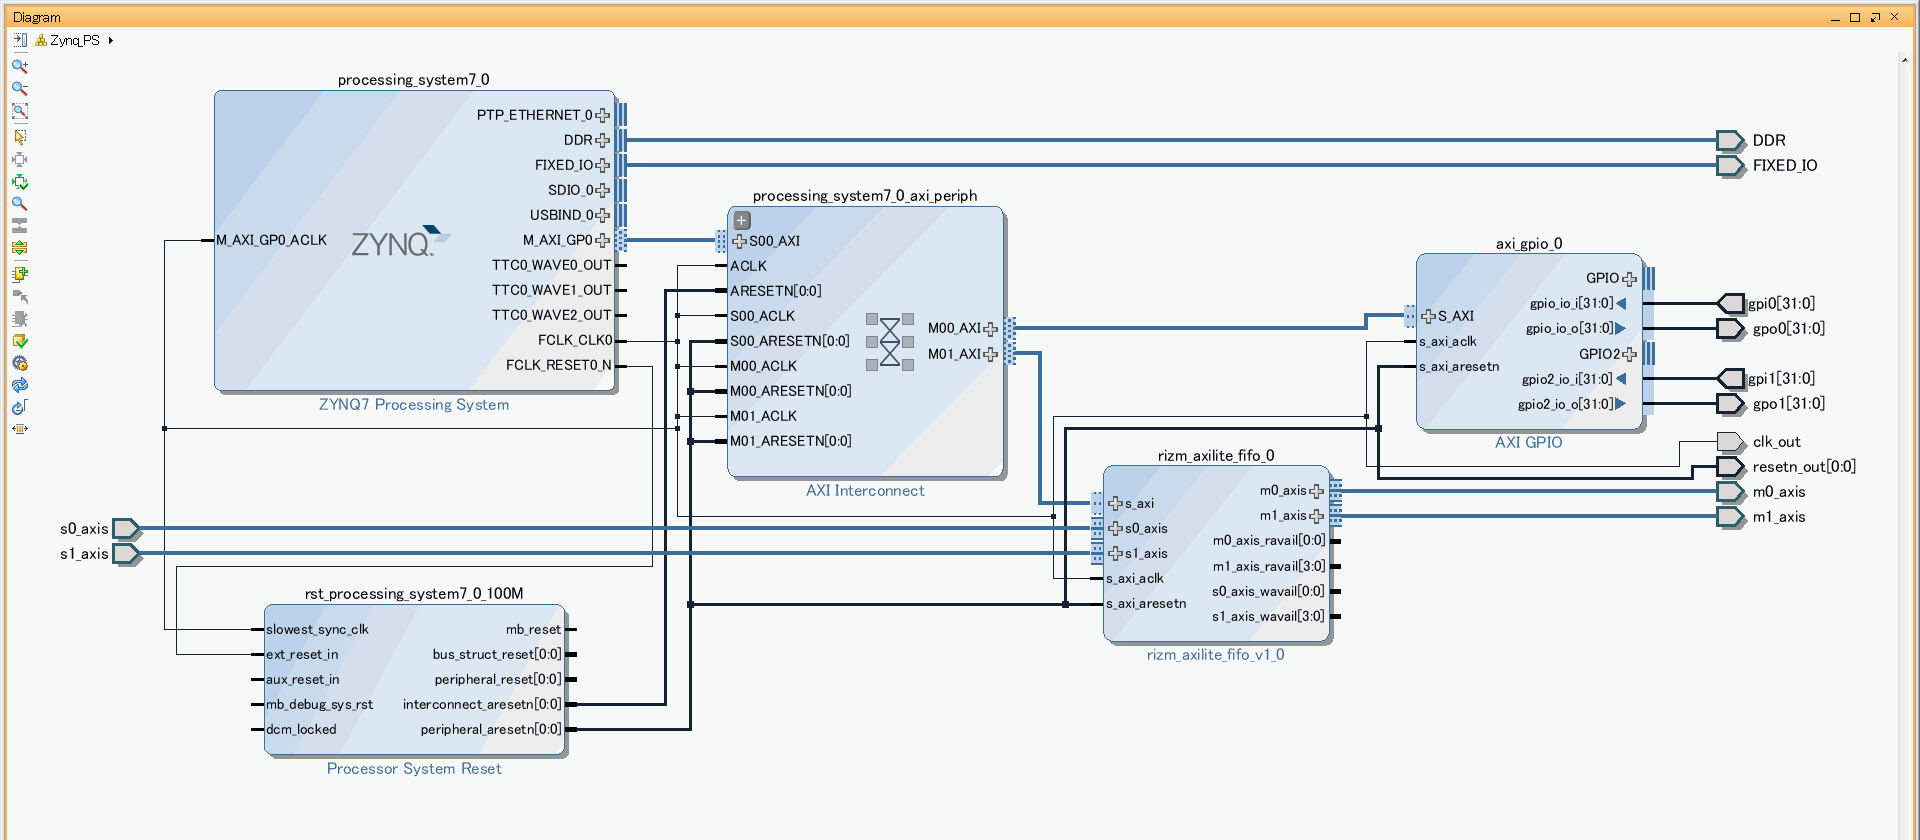The width and height of the screenshot is (1920, 840).
Task: Expand the M00_AXI interface pin
Action: tap(990, 328)
